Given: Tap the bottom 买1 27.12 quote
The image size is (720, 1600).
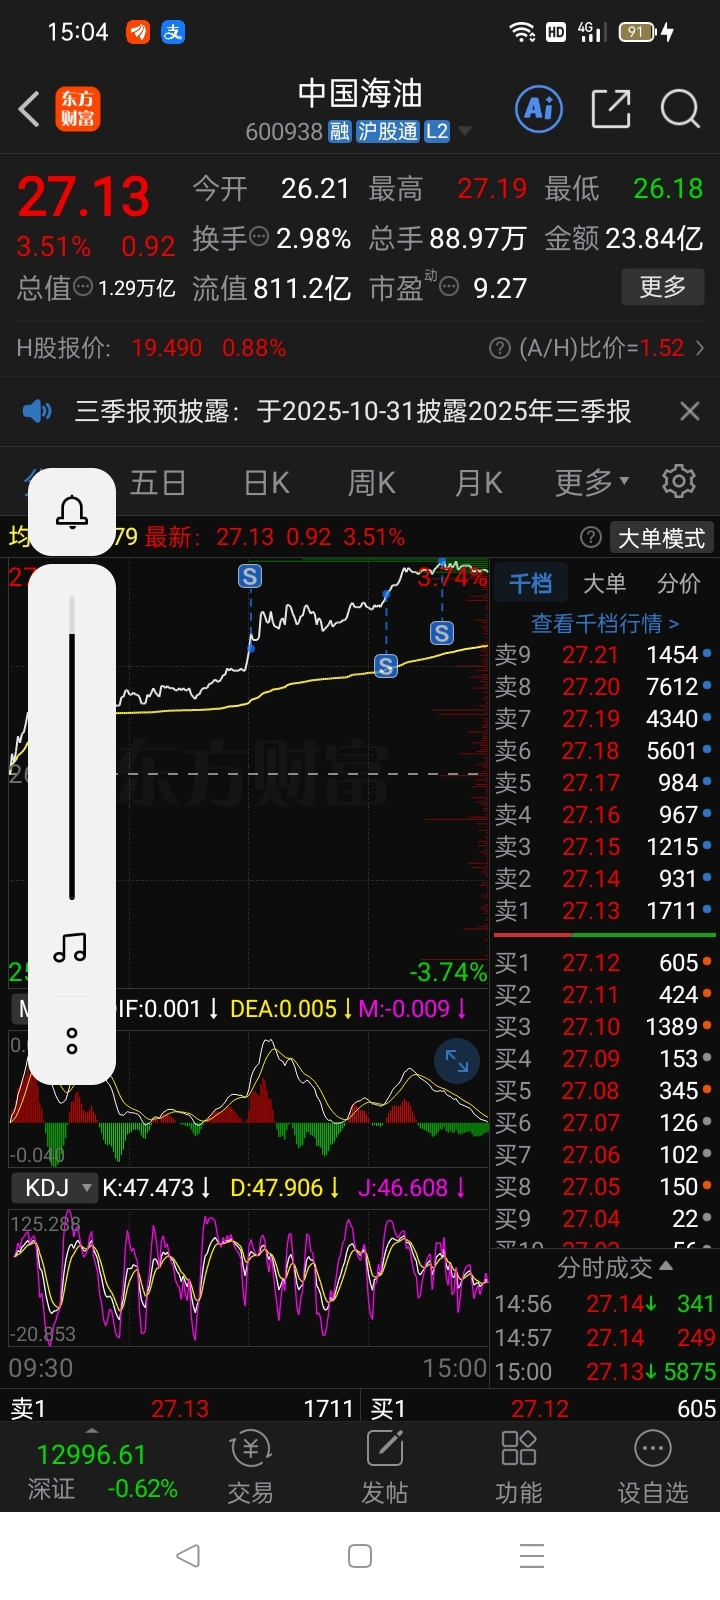Looking at the screenshot, I should point(543,1409).
